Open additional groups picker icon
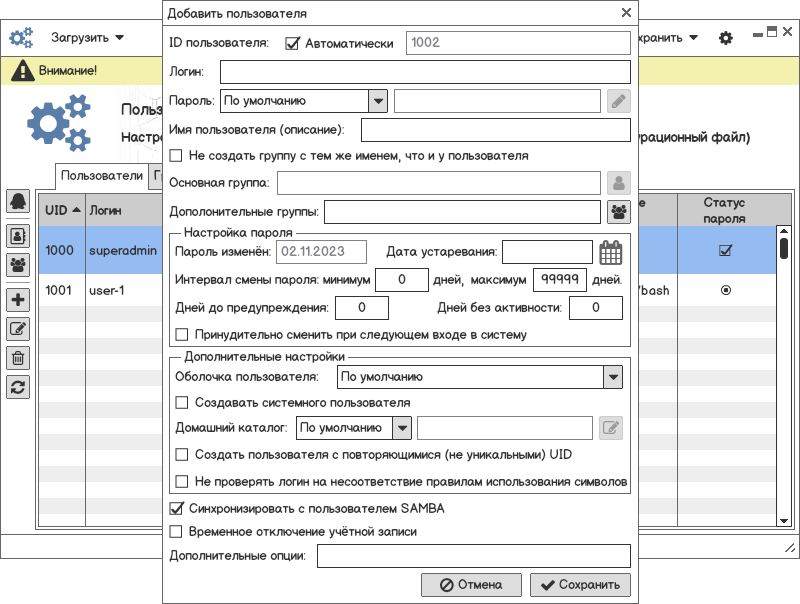This screenshot has height=604, width=800. coord(618,212)
